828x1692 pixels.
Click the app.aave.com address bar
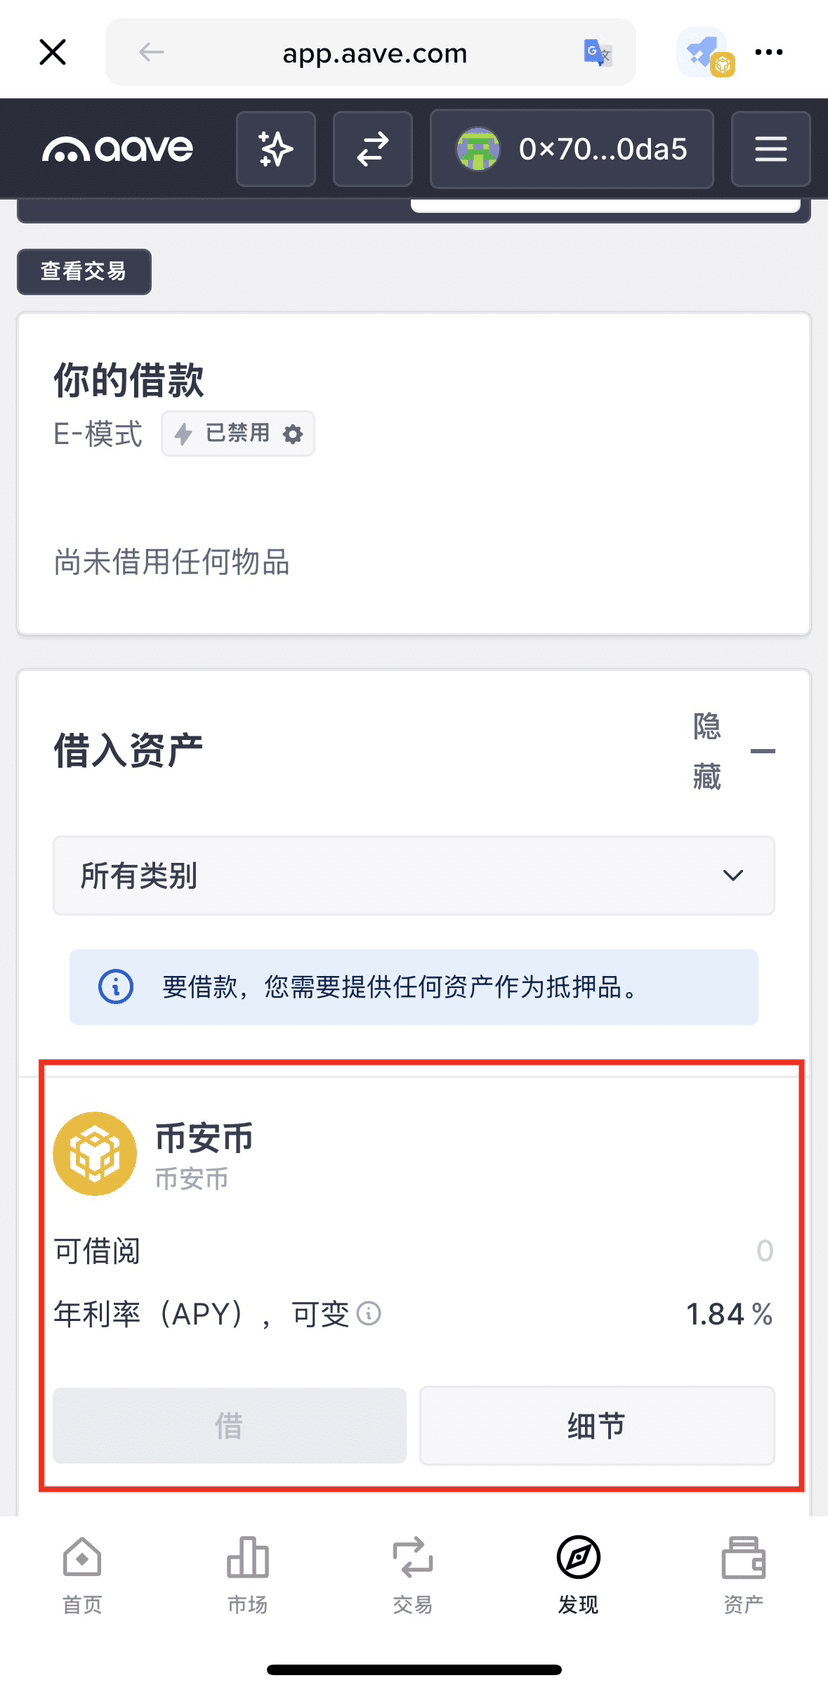[374, 53]
